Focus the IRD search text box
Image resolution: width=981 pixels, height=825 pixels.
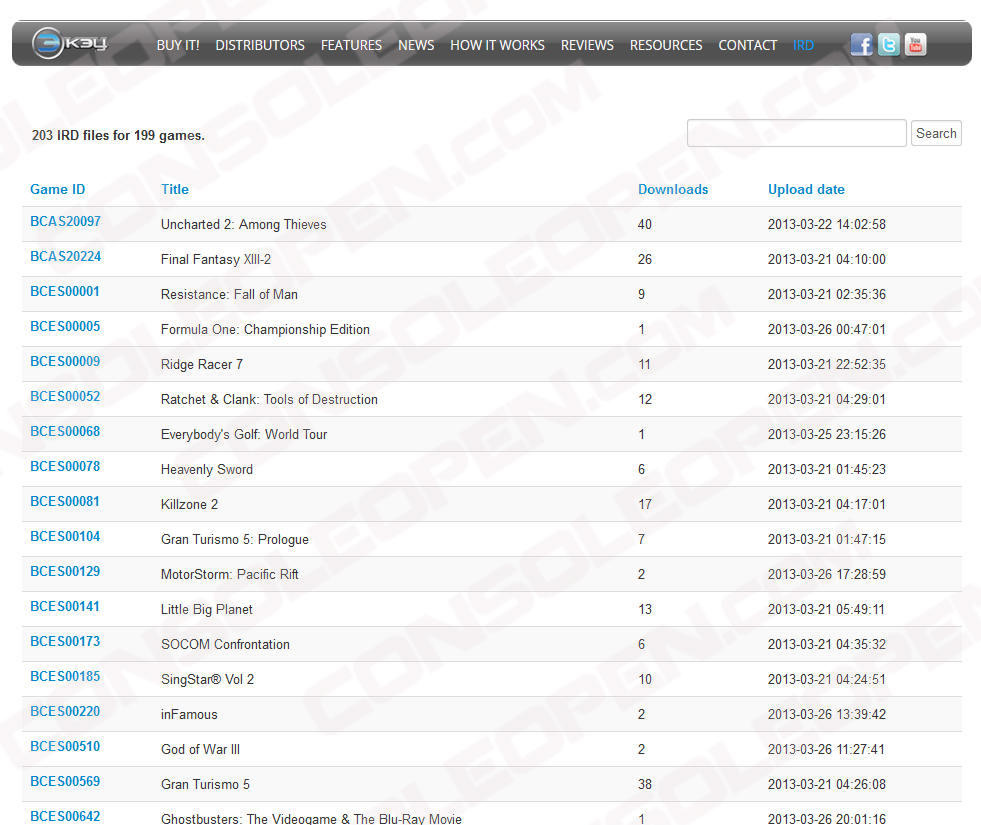[796, 133]
